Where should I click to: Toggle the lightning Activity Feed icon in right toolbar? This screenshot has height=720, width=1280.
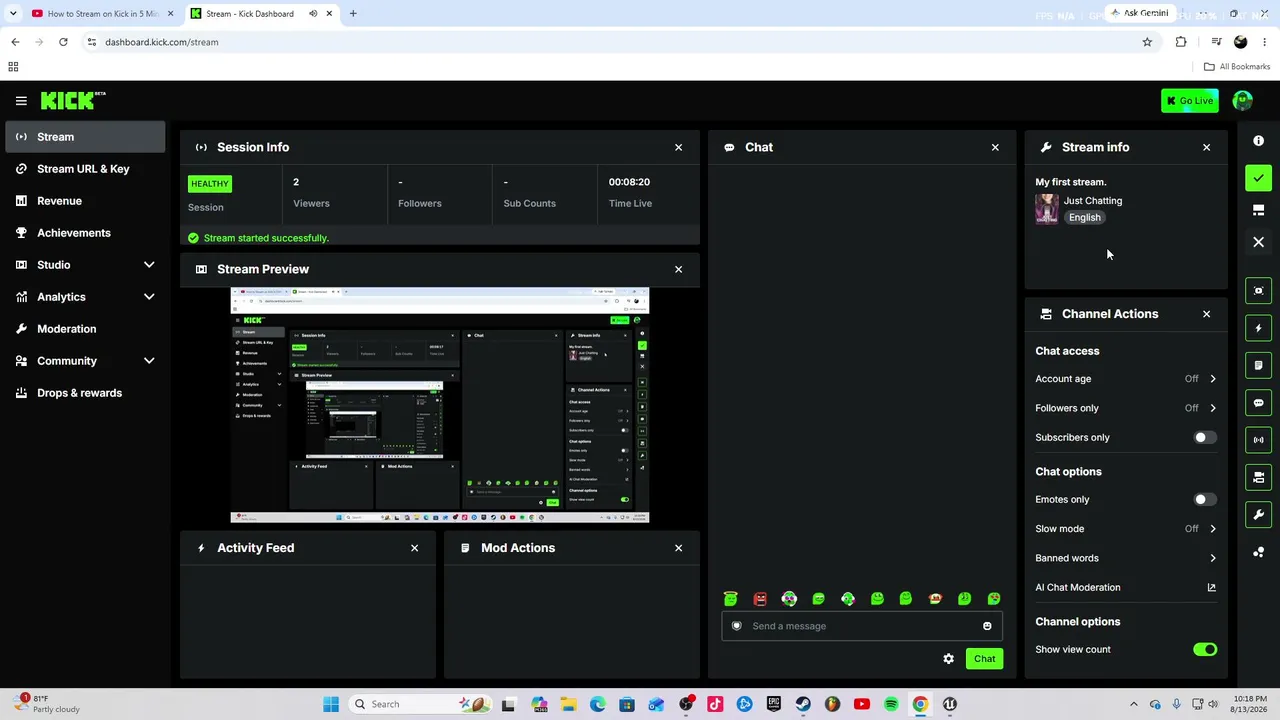pyautogui.click(x=1259, y=328)
